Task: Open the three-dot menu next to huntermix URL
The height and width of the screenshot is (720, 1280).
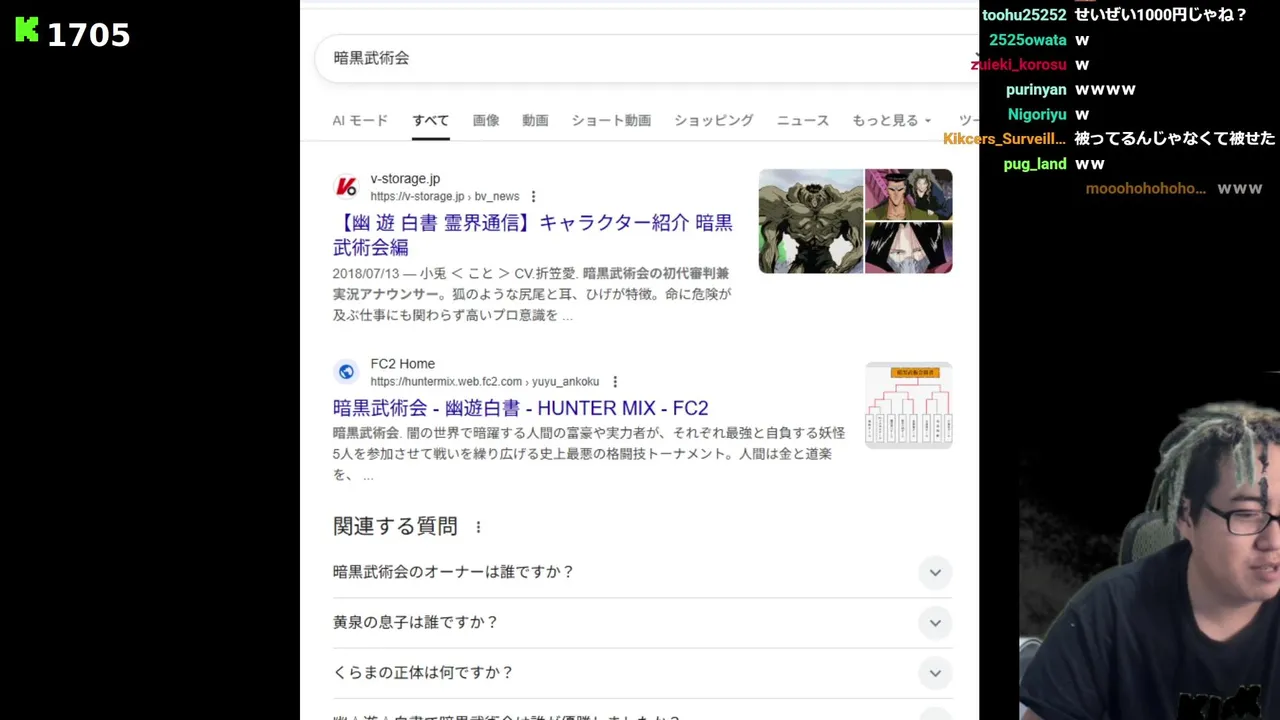Action: tap(615, 382)
